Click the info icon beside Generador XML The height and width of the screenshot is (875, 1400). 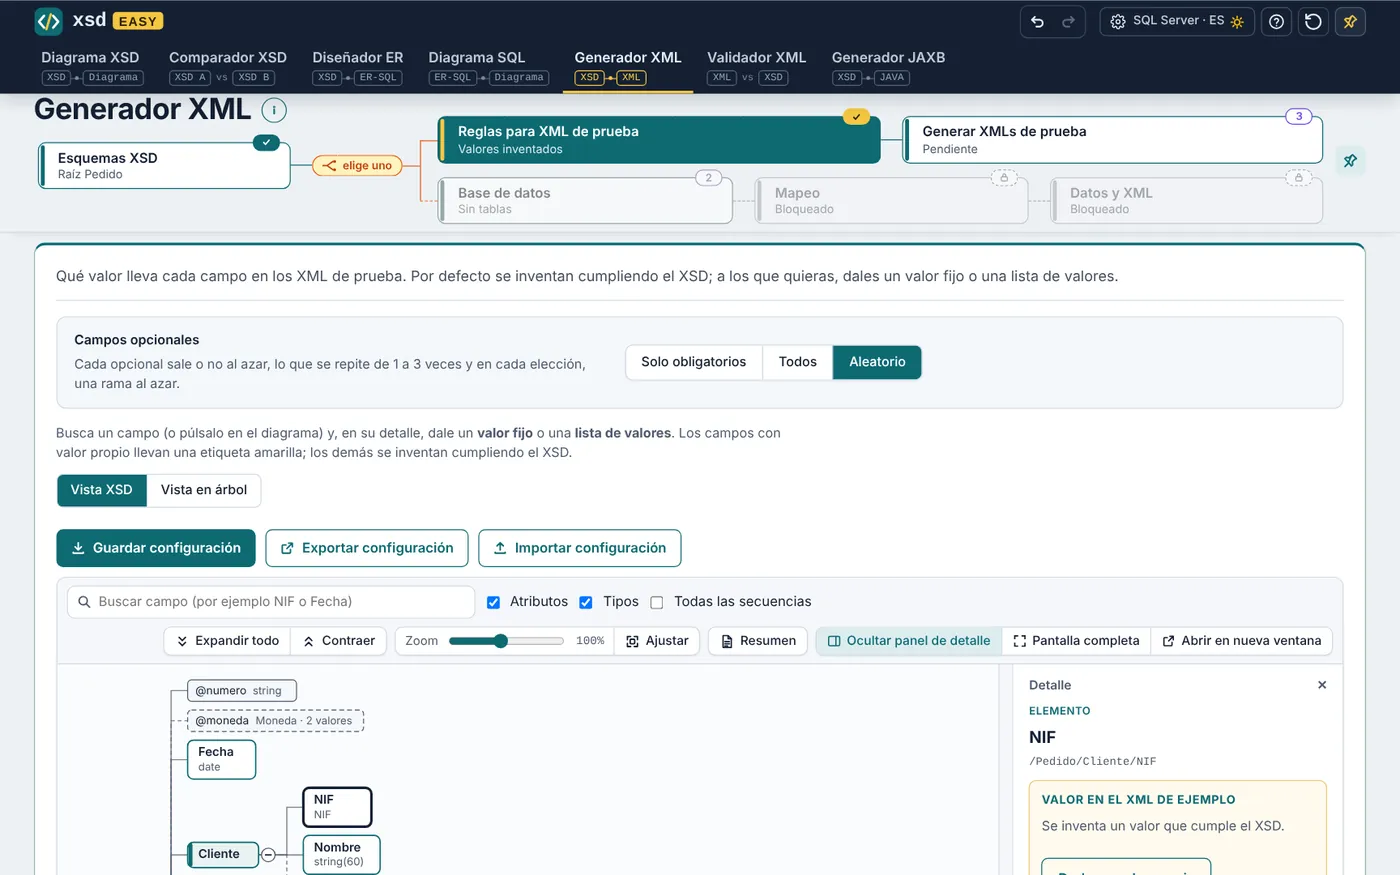click(274, 110)
